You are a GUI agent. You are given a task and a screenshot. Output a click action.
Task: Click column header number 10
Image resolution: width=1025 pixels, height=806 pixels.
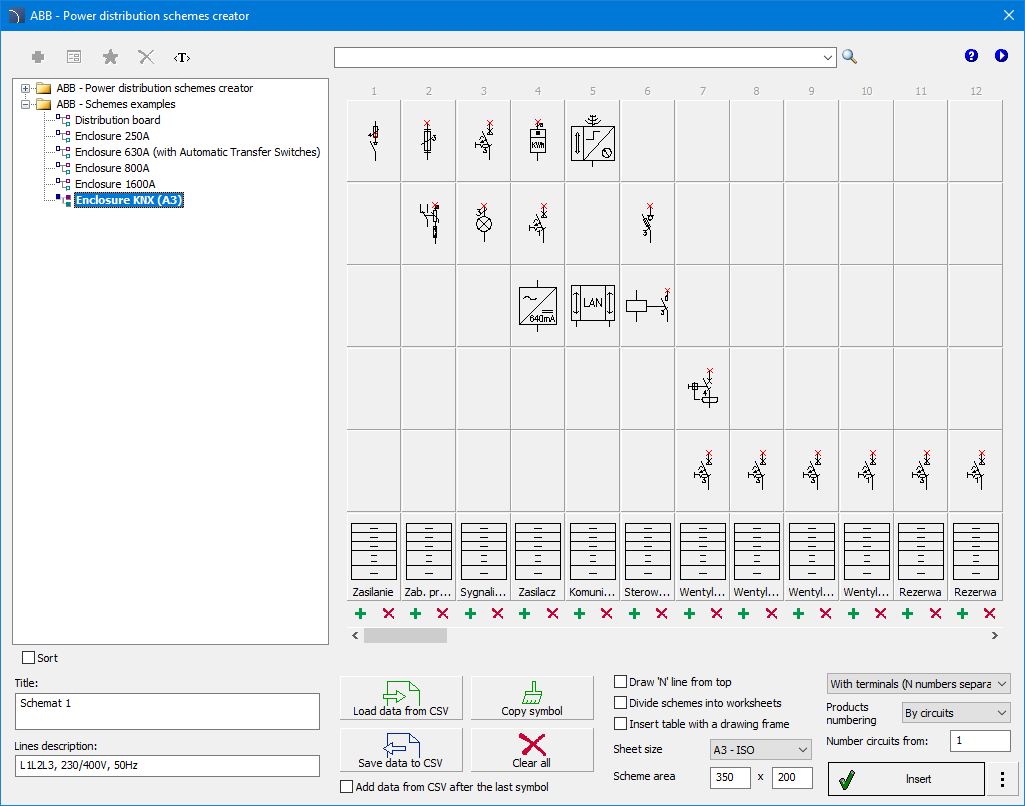(866, 91)
